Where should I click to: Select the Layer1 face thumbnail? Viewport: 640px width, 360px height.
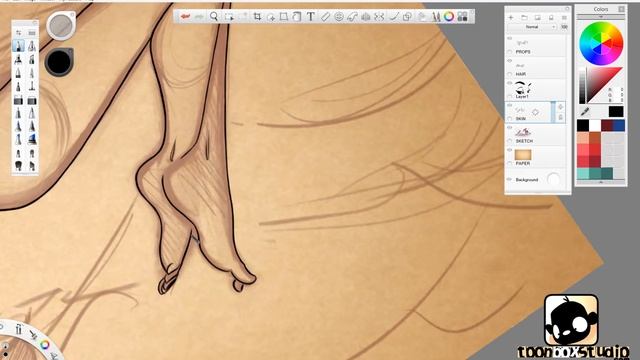coord(522,88)
